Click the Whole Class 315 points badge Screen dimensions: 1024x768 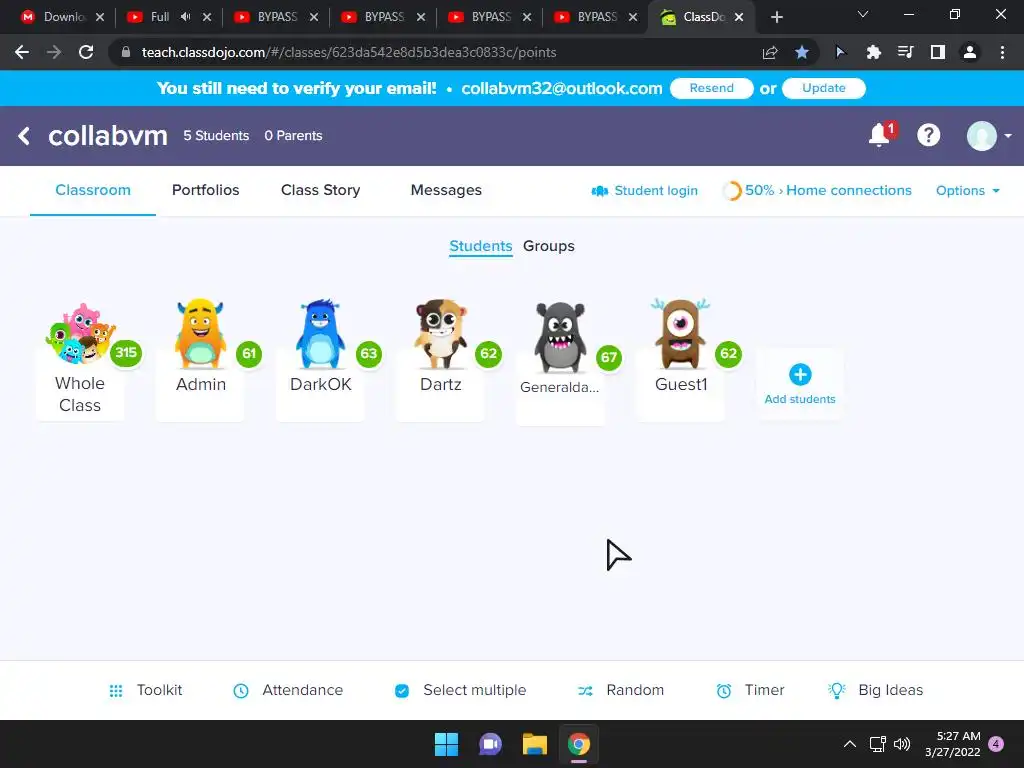[125, 353]
